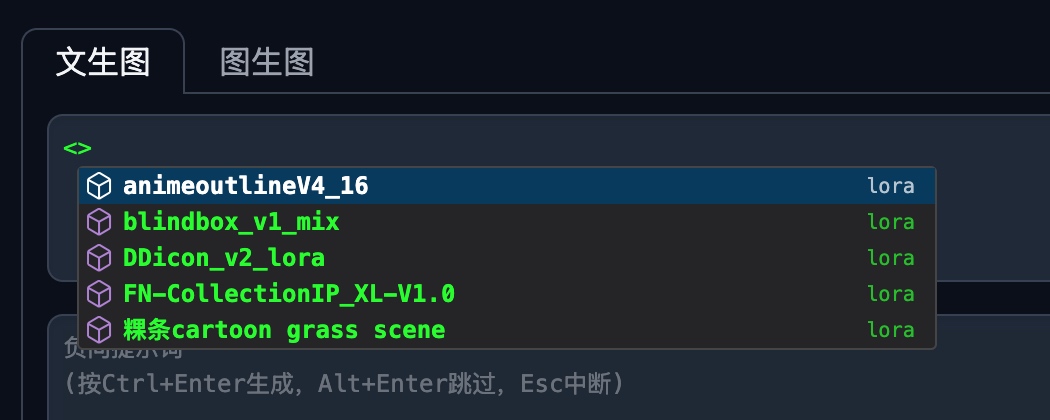Click the lora tag beside DDicon_v2_lora
1050x420 pixels.
point(890,258)
